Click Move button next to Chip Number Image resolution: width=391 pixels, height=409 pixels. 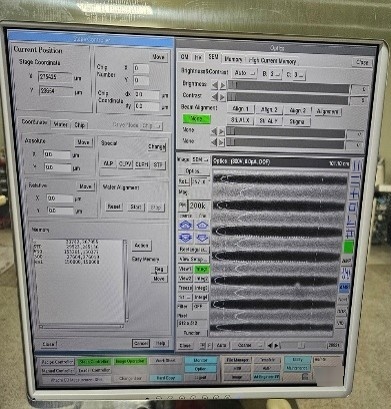click(x=158, y=57)
